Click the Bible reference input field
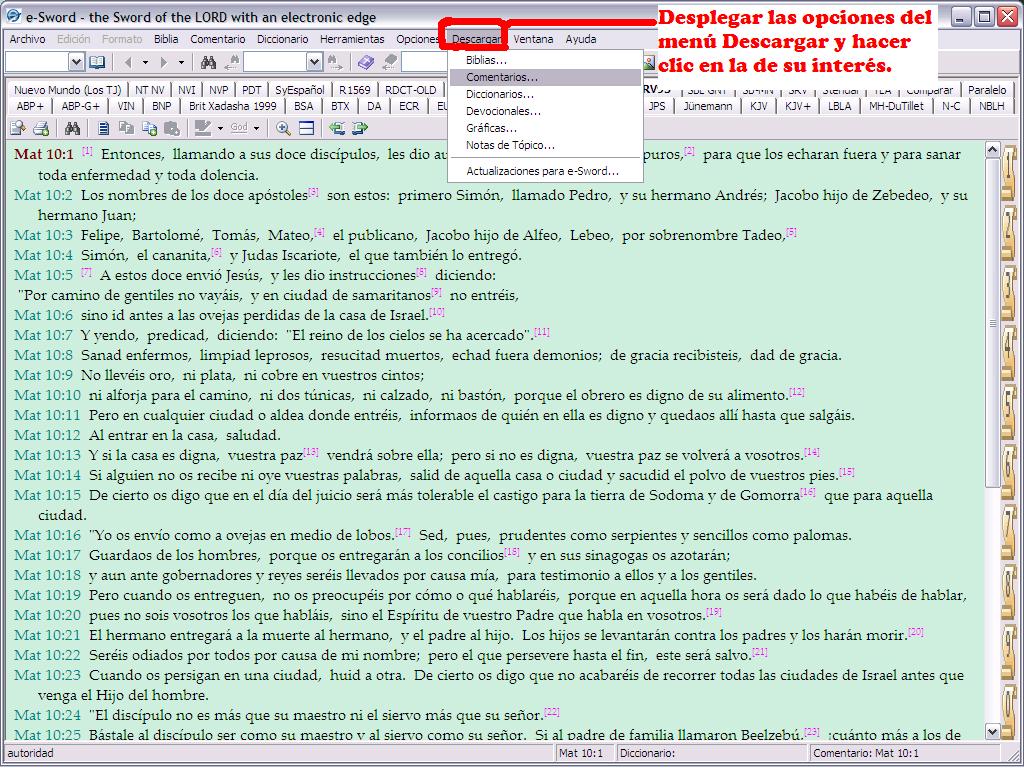The image size is (1024, 768). [x=37, y=62]
